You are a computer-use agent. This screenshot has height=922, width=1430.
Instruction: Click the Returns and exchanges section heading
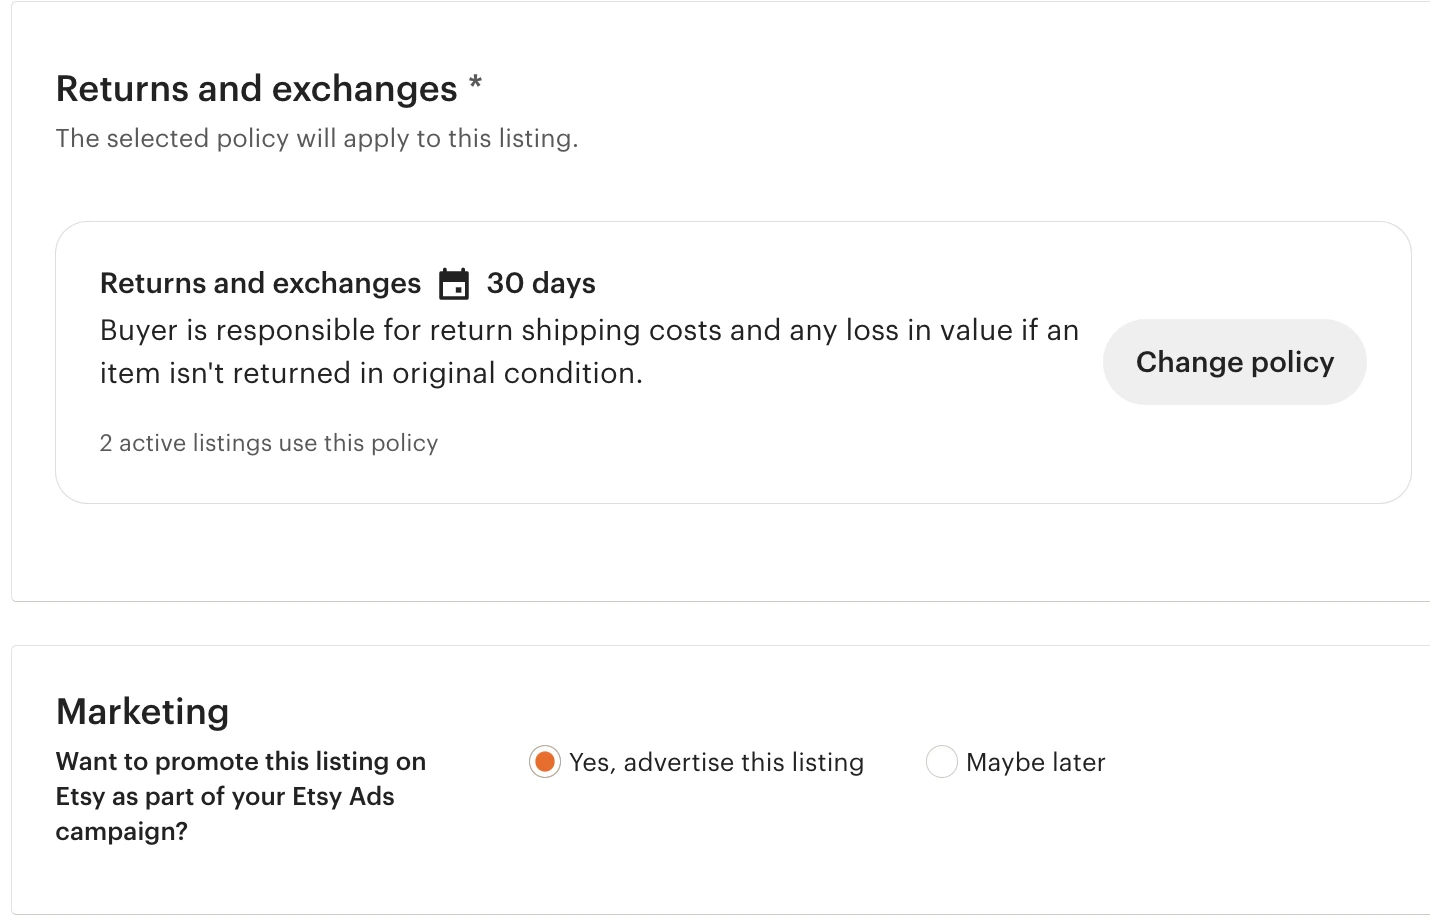coord(256,88)
